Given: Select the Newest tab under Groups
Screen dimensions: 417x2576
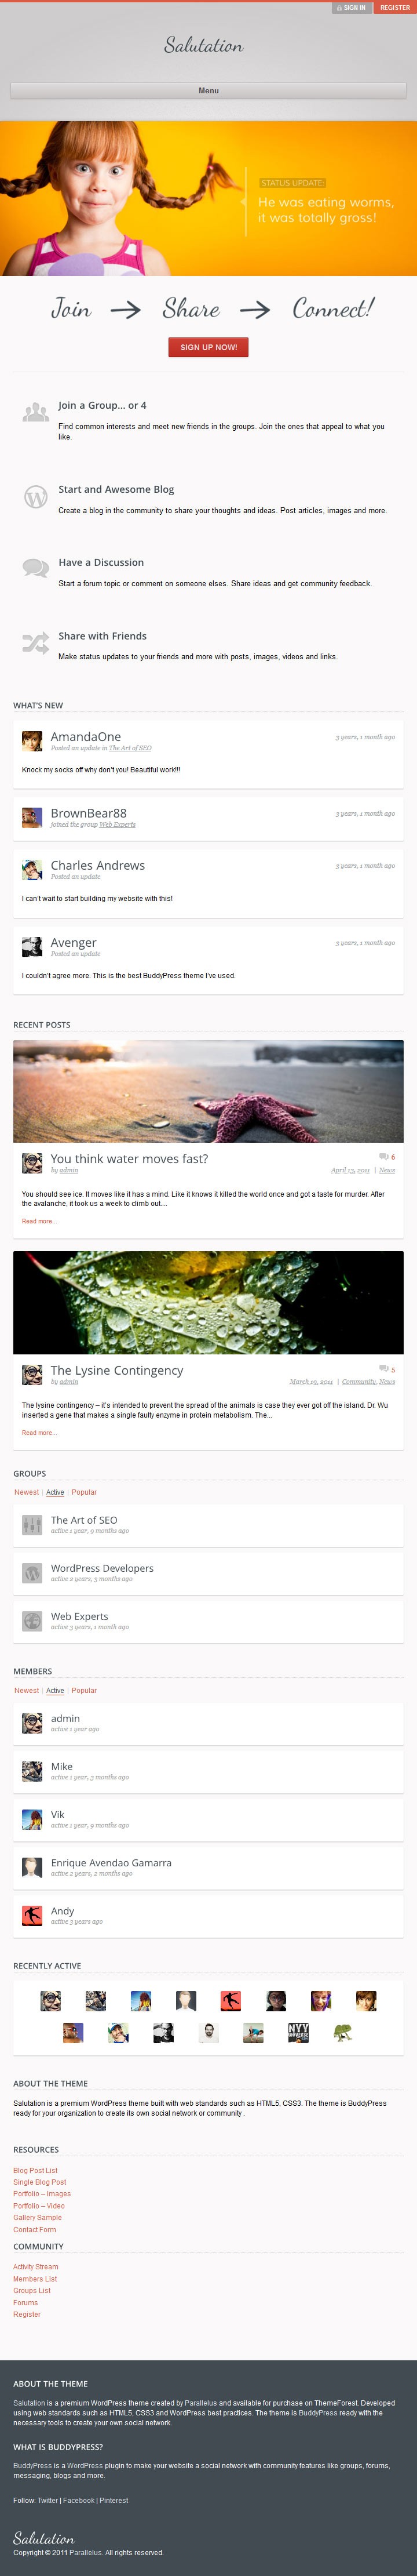Looking at the screenshot, I should coord(26,1492).
